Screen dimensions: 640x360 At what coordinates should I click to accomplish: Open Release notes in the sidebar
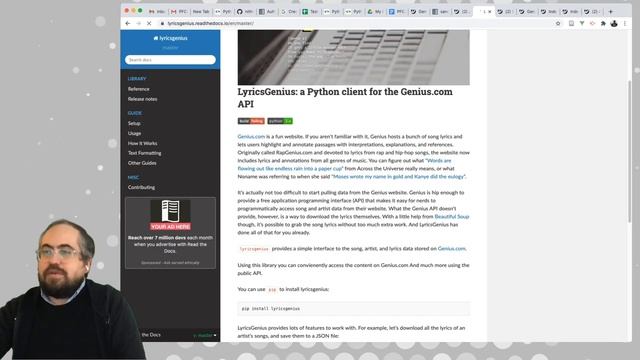tap(142, 99)
